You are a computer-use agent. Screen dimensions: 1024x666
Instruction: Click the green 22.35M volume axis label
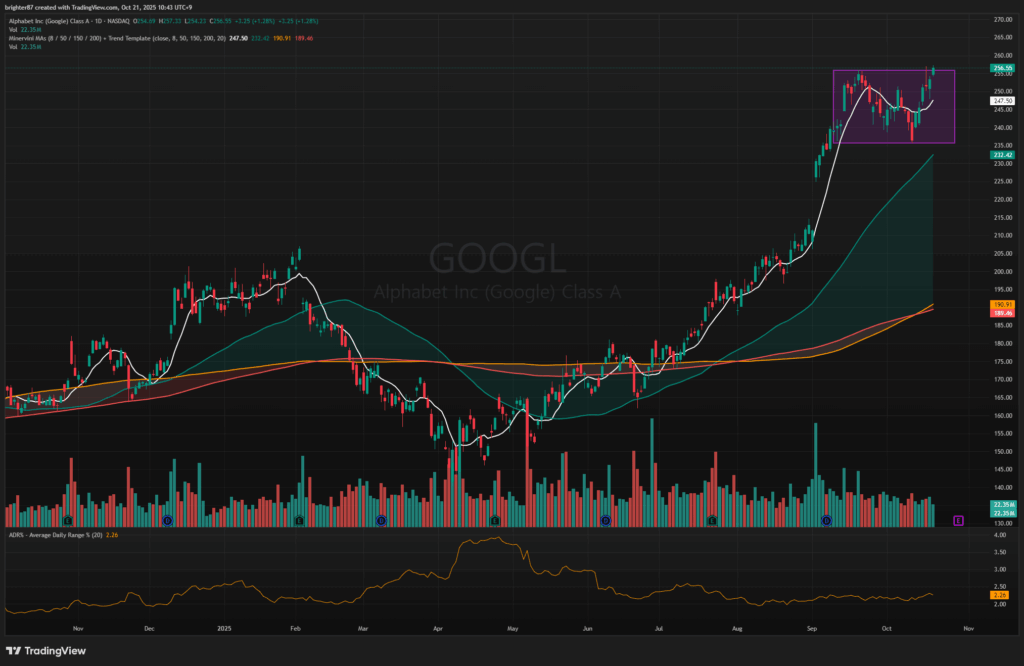pyautogui.click(x=1002, y=504)
